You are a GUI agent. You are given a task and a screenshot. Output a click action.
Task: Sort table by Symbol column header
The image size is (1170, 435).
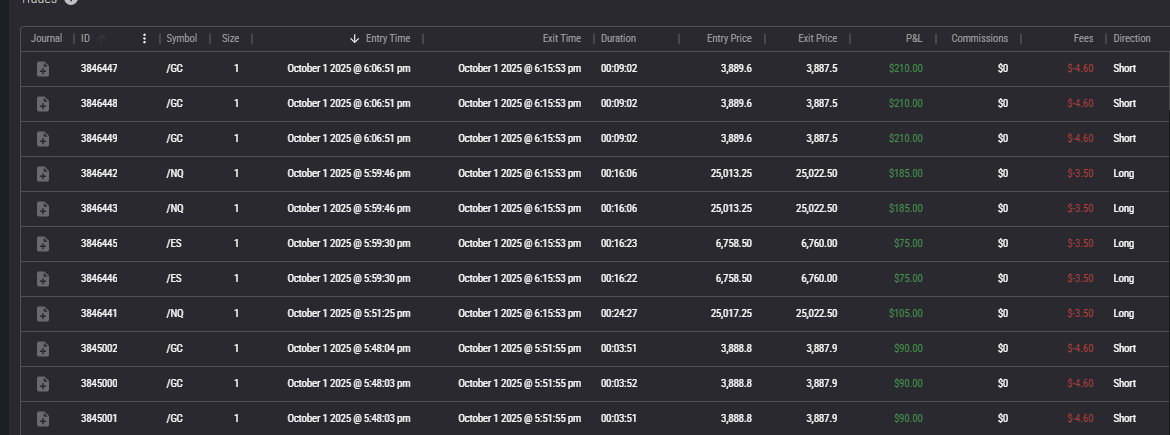click(181, 39)
